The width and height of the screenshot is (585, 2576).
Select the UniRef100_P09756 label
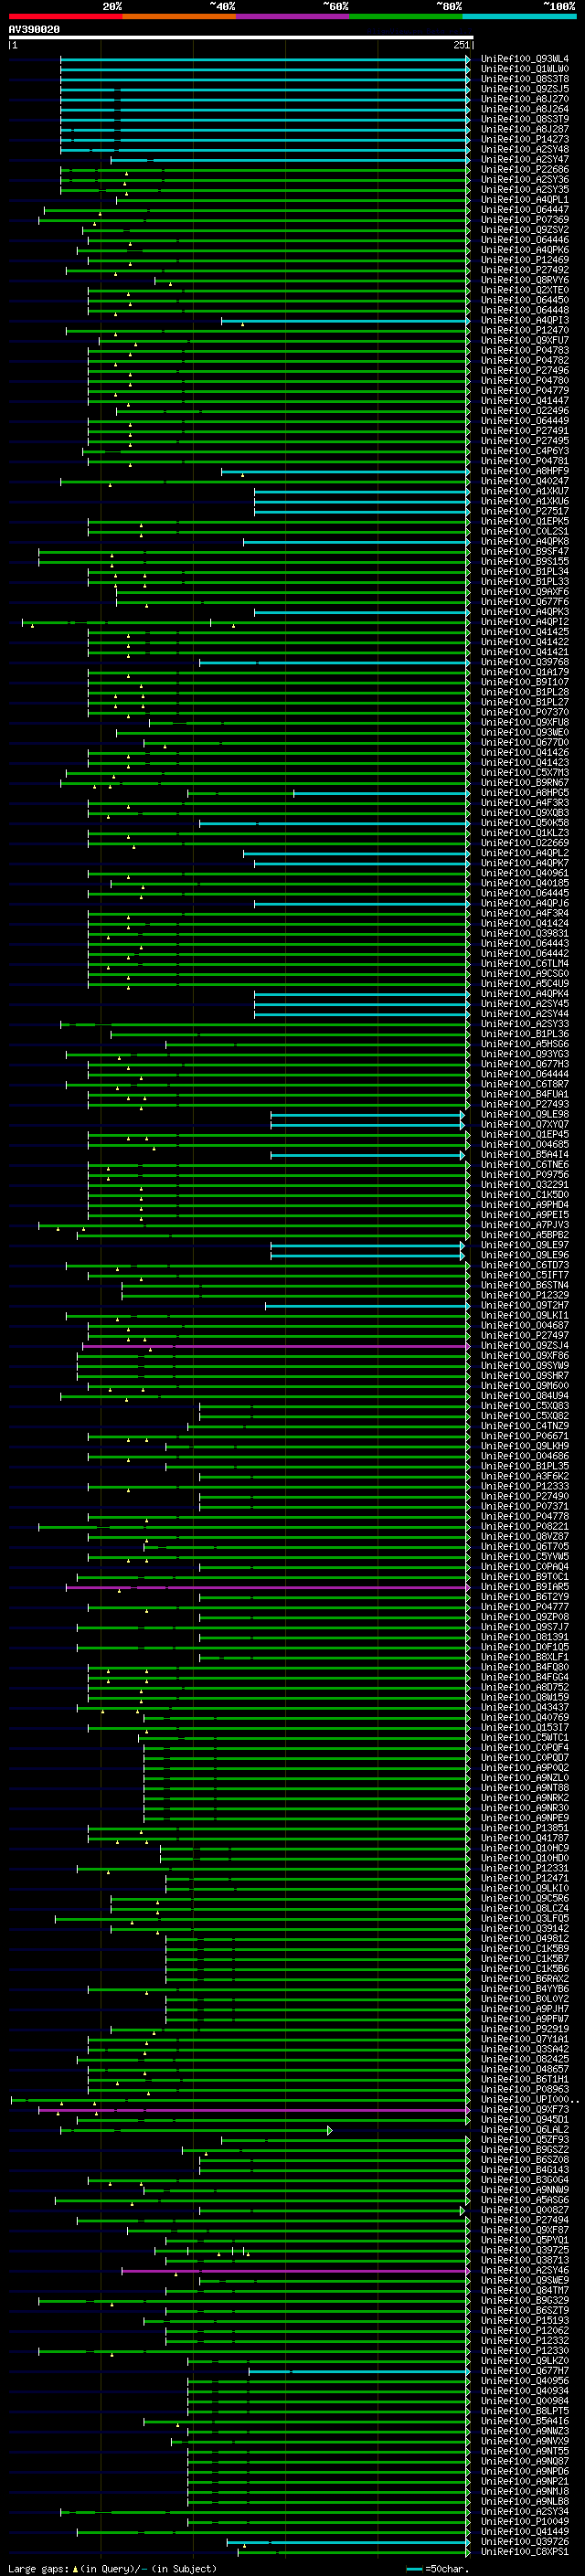point(525,1175)
